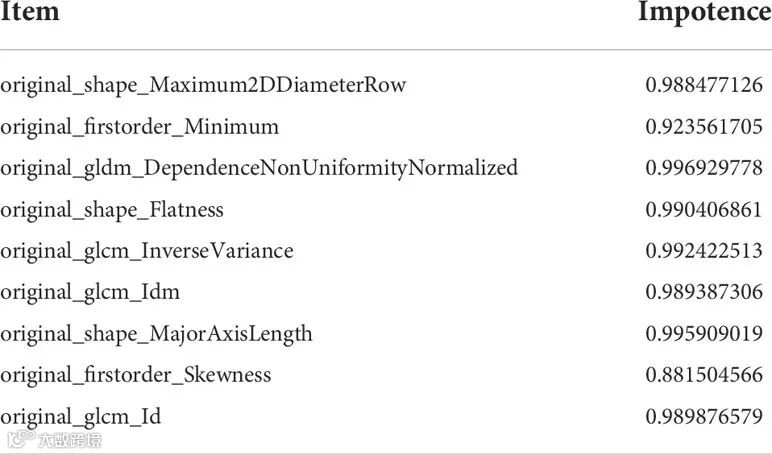772x455 pixels.
Task: Select the value 0.923561705
Action: [704, 127]
